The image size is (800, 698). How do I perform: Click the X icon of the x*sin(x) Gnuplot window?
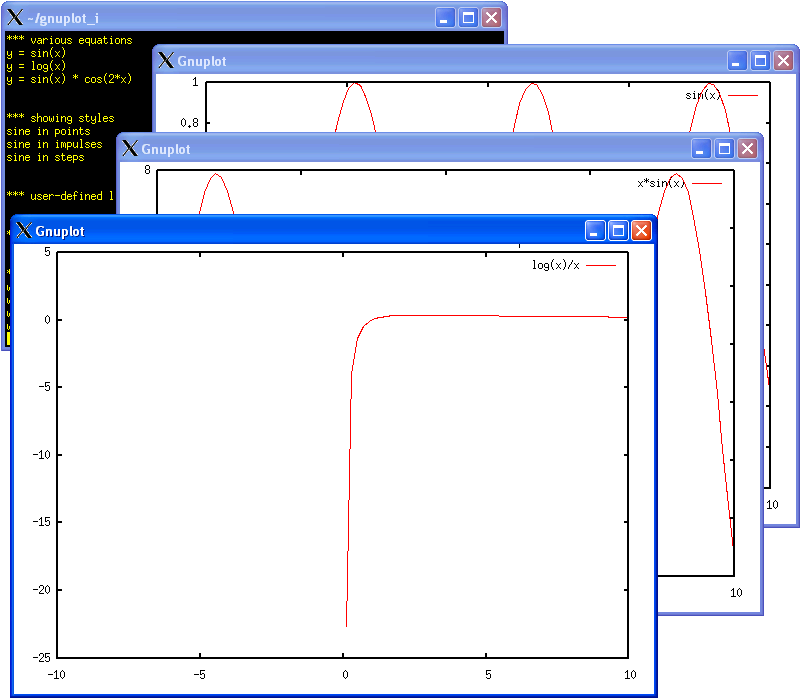[x=130, y=149]
